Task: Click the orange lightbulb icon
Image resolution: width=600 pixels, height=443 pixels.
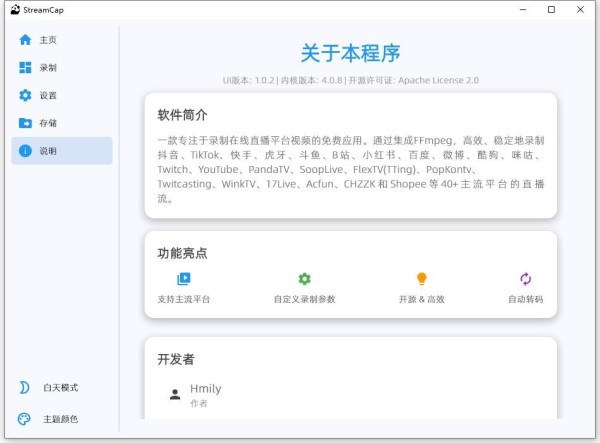Action: coord(422,279)
